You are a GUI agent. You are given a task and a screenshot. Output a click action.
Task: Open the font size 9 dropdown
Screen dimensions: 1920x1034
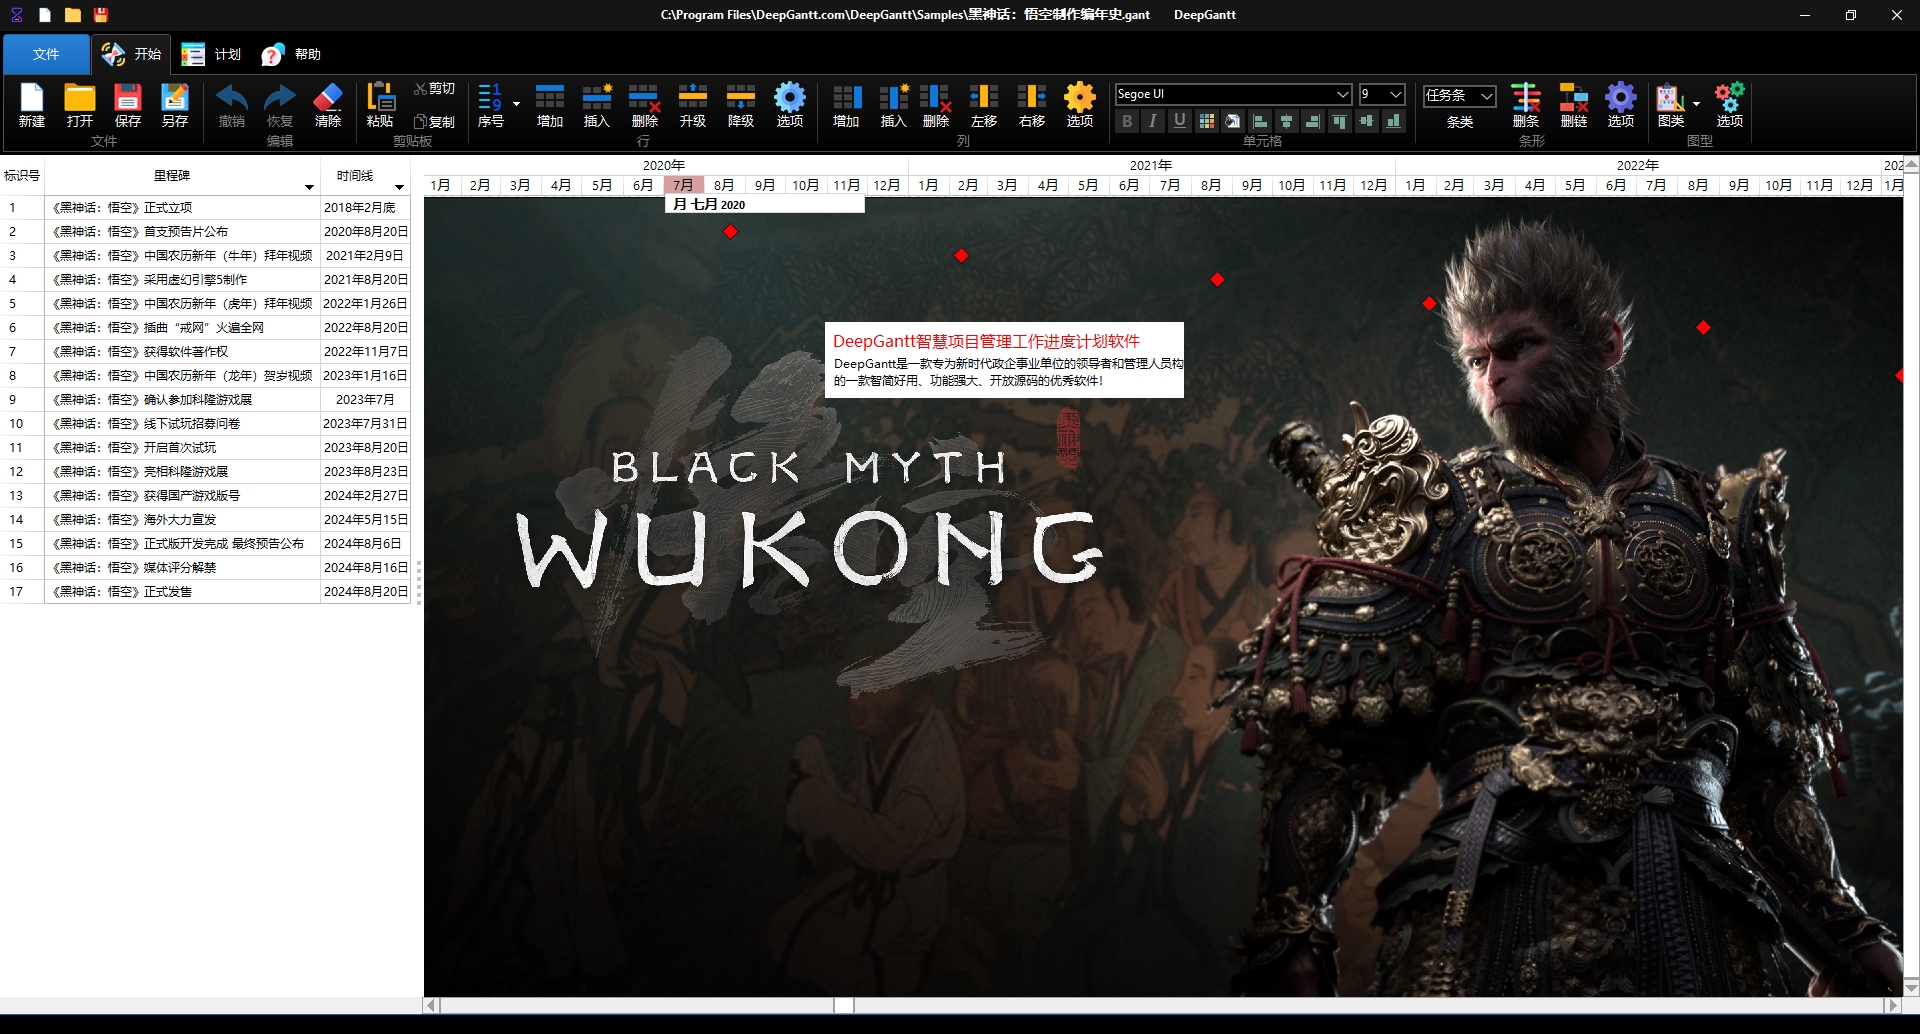tap(1396, 94)
